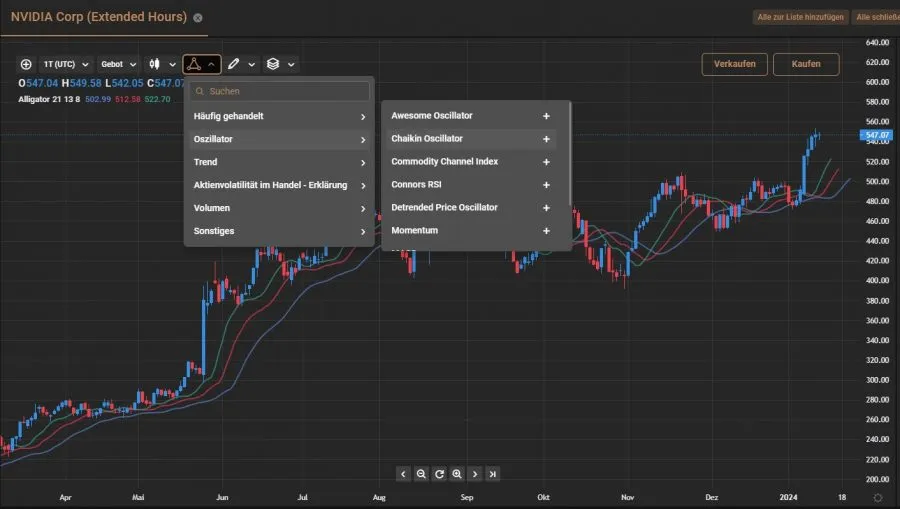This screenshot has width=900, height=509.
Task: Select Connors RSI from oscillator list
Action: click(417, 185)
